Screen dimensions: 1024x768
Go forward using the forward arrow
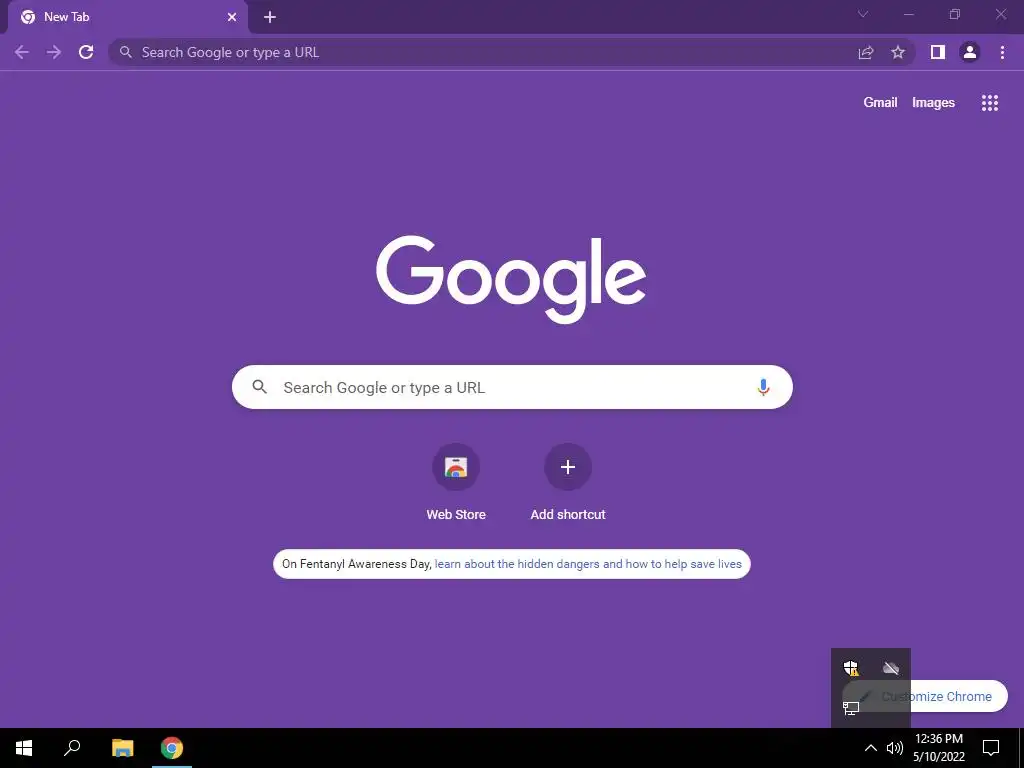tap(54, 52)
